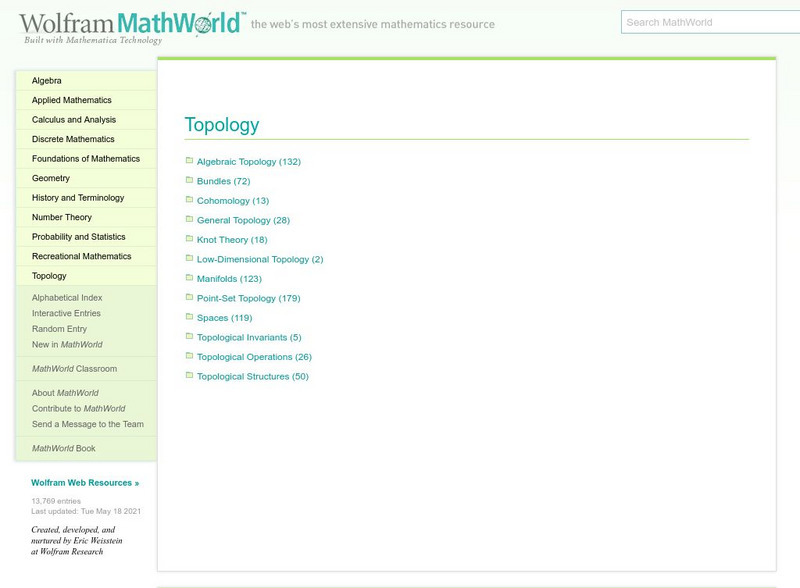The width and height of the screenshot is (800, 588).
Task: Open MathWorld Classroom
Action: pos(74,369)
